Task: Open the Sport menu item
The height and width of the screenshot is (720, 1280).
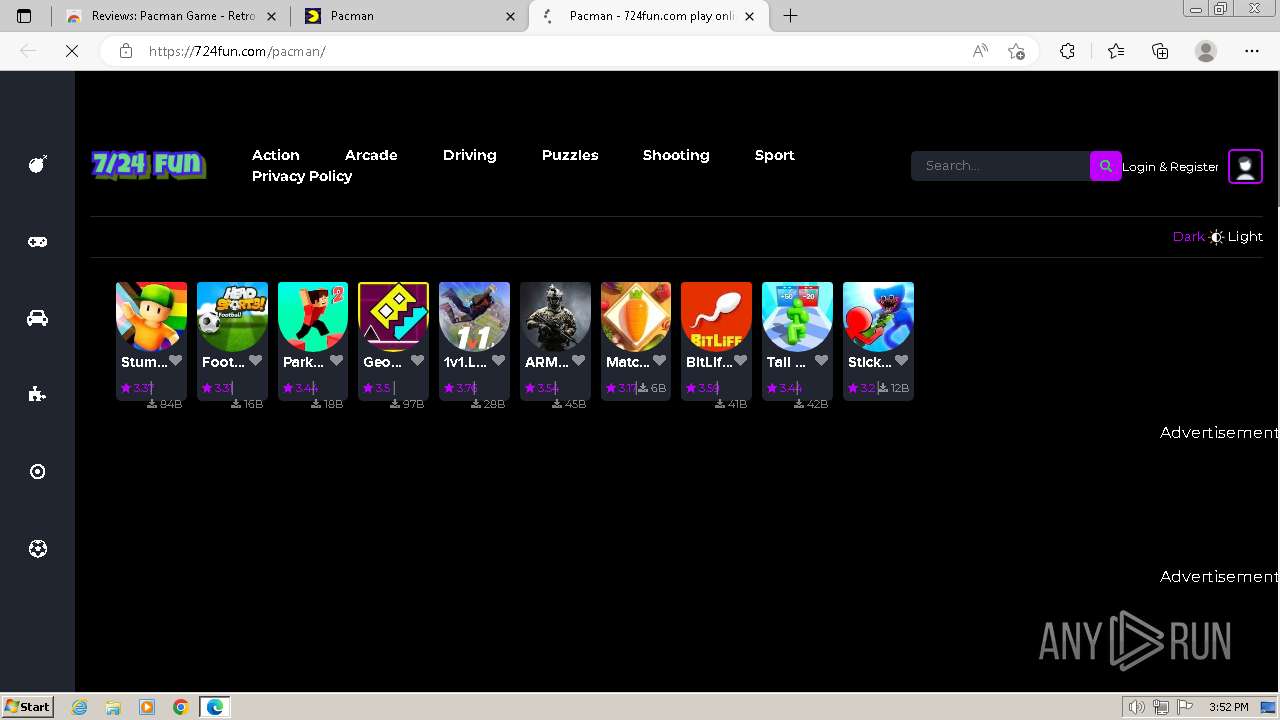Action: click(774, 155)
